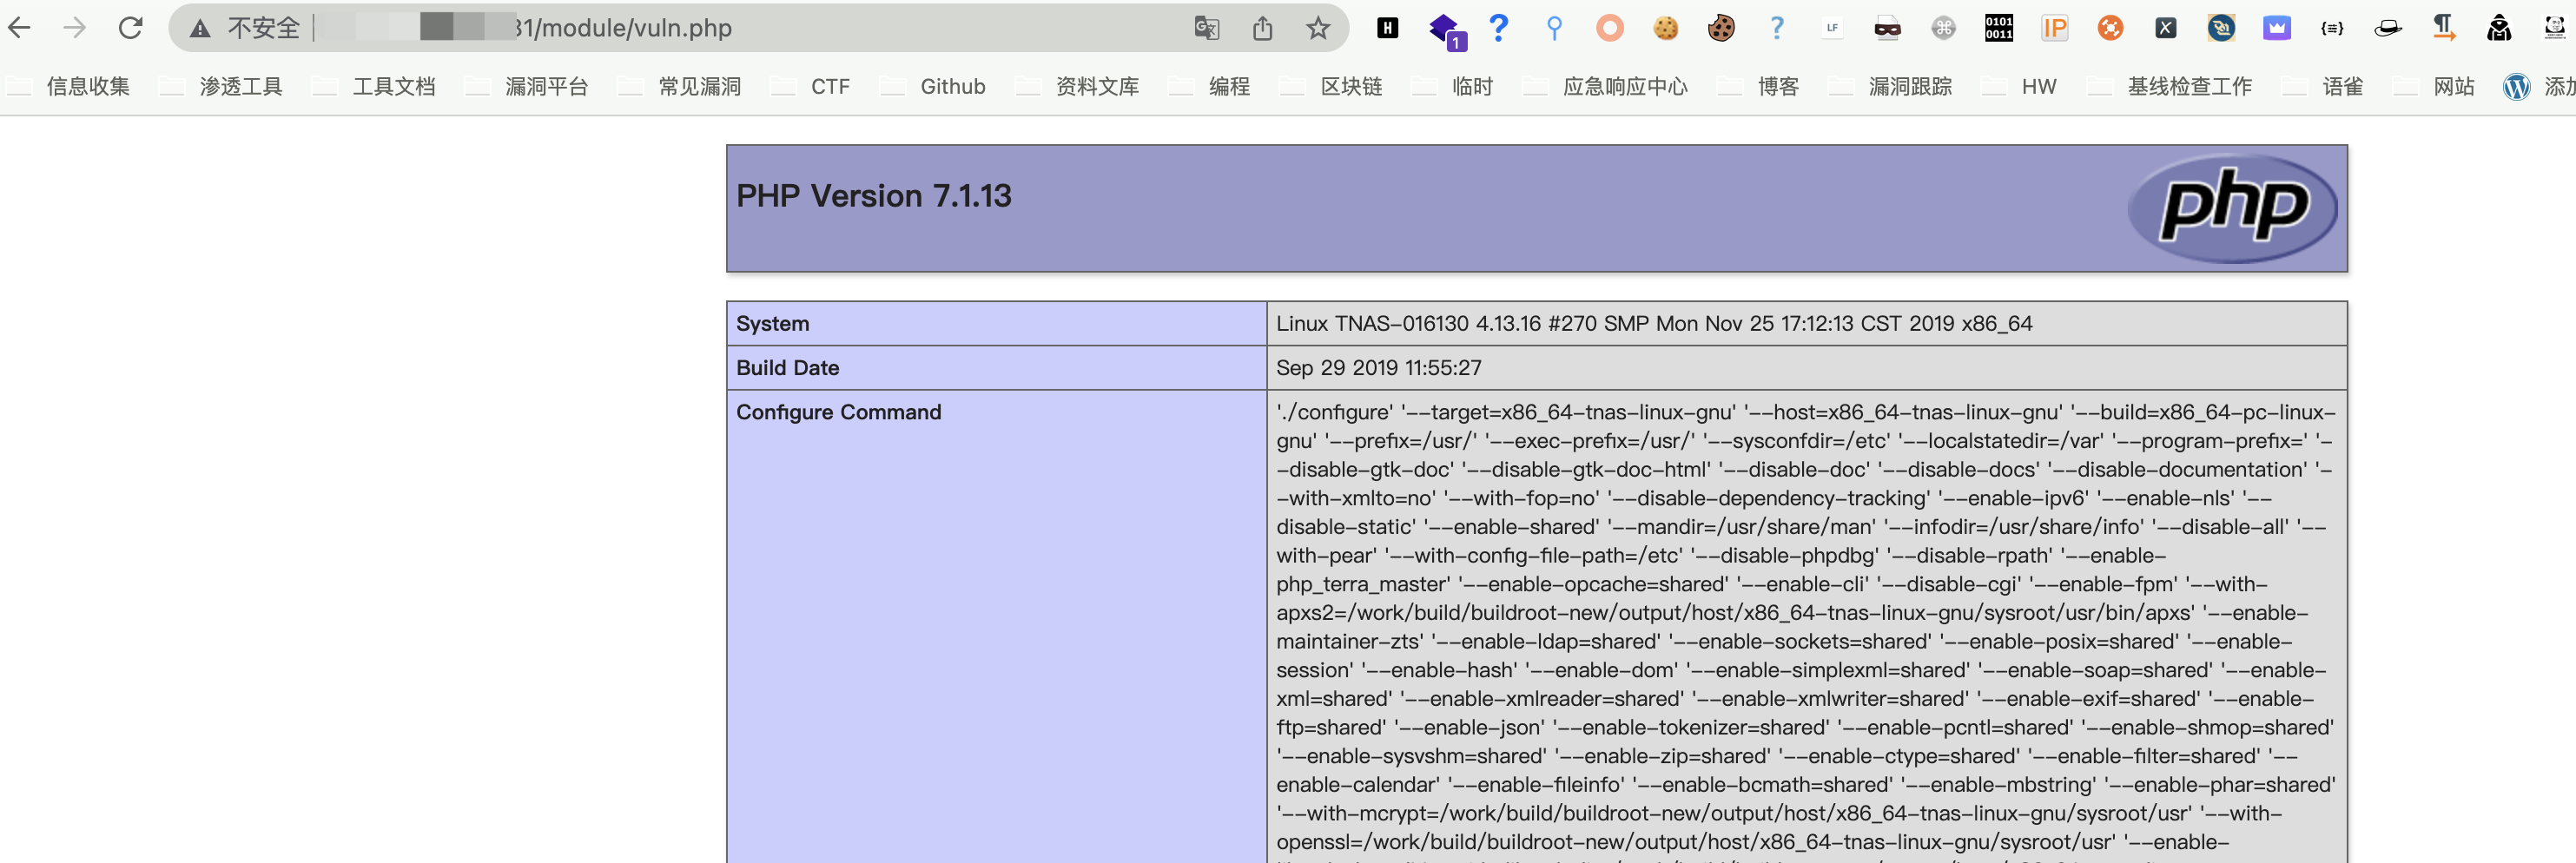Go back to the previous page
2576x863 pixels.
20,28
